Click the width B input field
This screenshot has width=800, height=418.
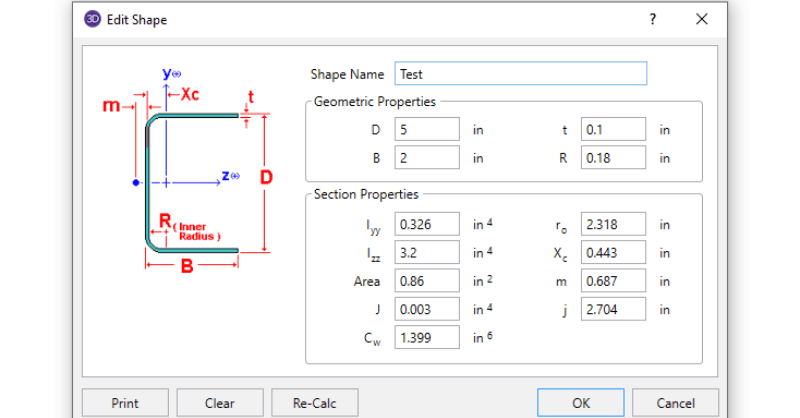427,158
